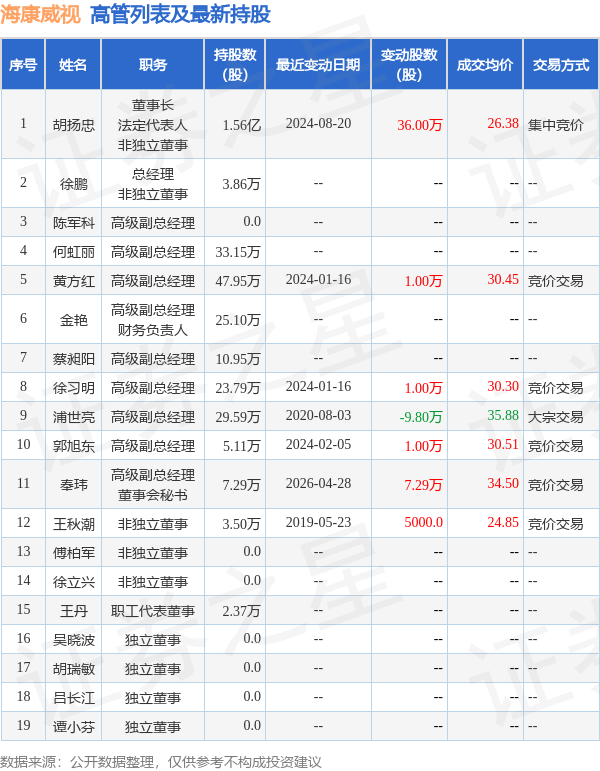The width and height of the screenshot is (600, 771).
Task: Click the 30.45 average price
Action: tap(503, 279)
